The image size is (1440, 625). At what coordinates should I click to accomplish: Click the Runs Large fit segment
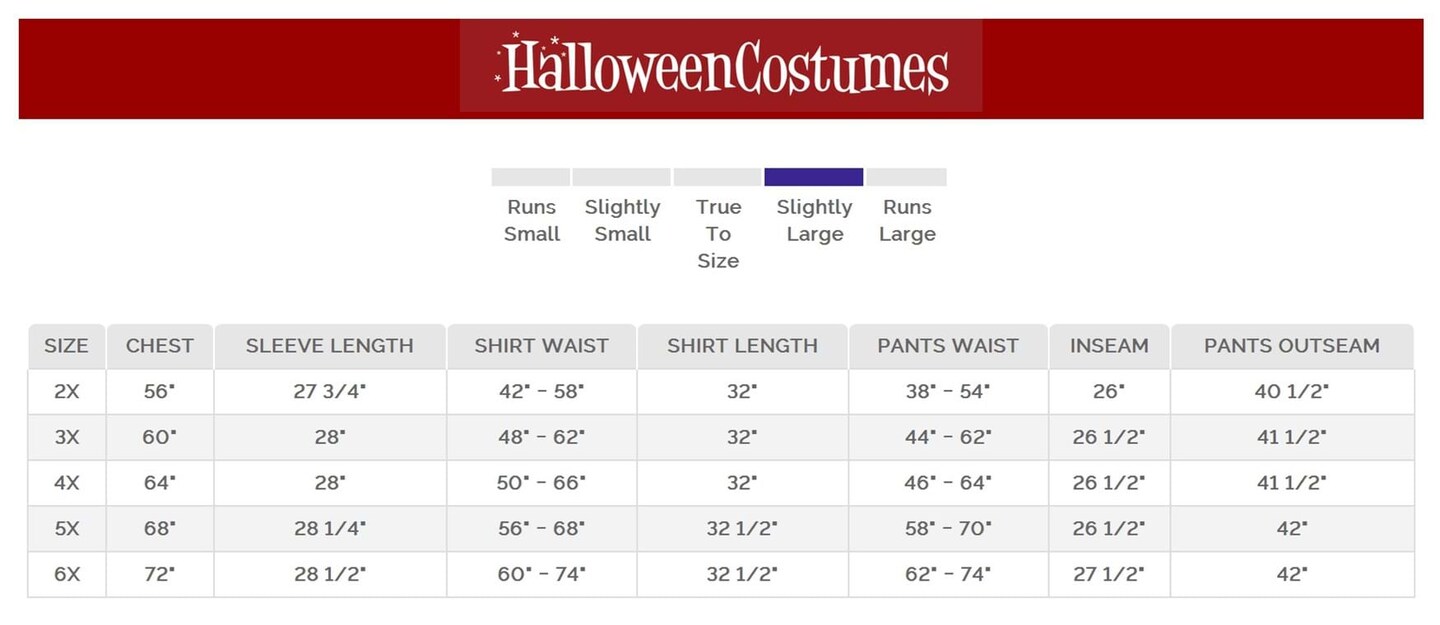(906, 177)
